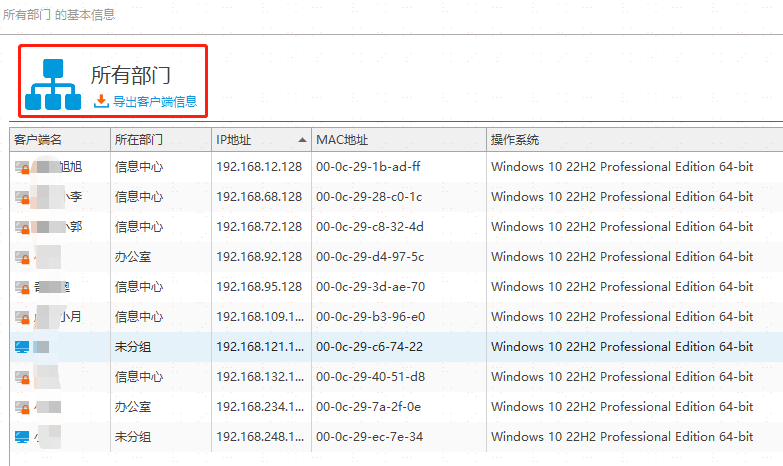783x466 pixels.
Task: Select the locked client icon for 192.168.68.128
Action: click(23, 197)
